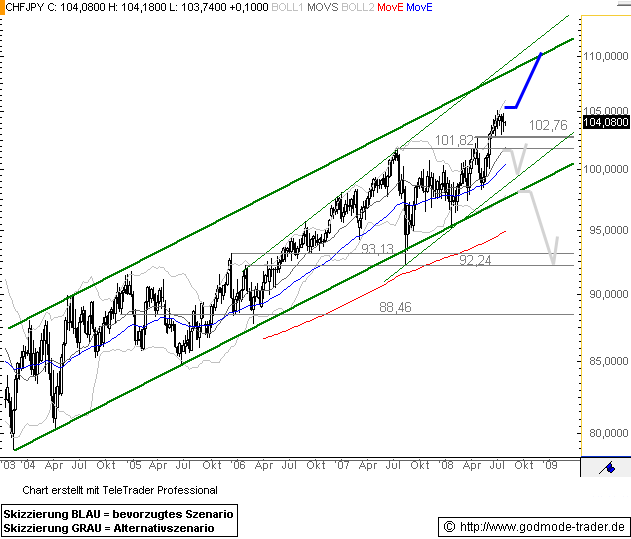Select the BOLL1 indicator label

[x=287, y=7]
